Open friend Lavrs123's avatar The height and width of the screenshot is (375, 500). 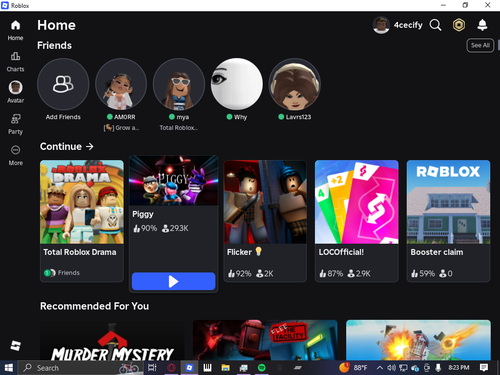[x=295, y=84]
